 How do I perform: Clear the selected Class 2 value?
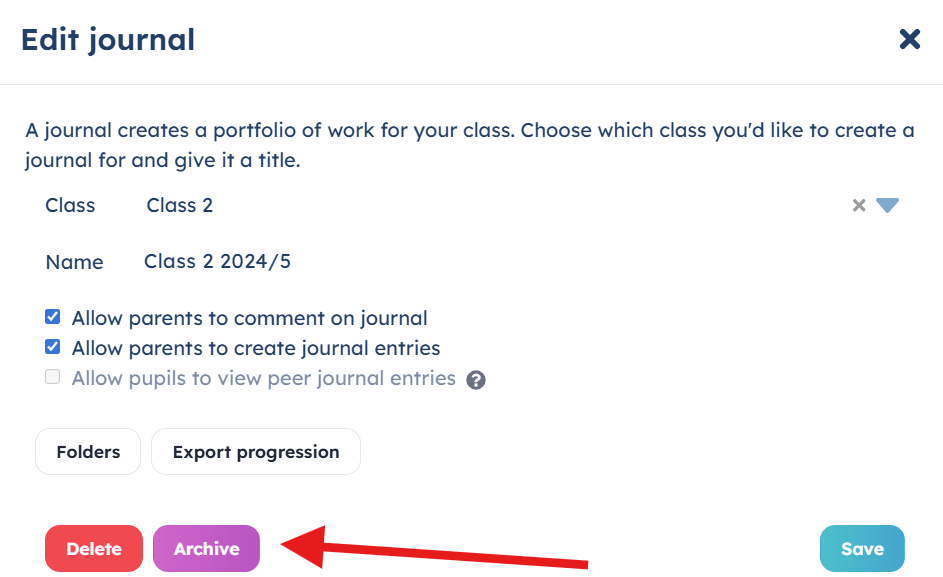pos(859,205)
